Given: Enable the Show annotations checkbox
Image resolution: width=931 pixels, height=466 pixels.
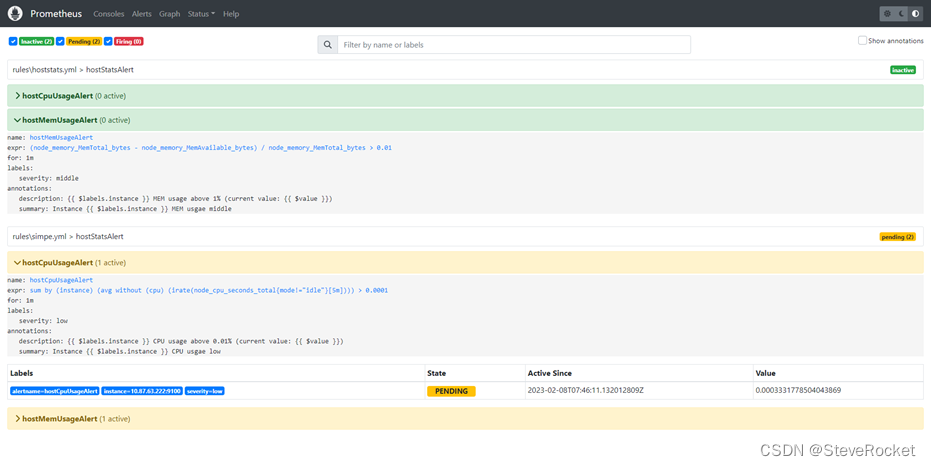Looking at the screenshot, I should pos(862,40).
